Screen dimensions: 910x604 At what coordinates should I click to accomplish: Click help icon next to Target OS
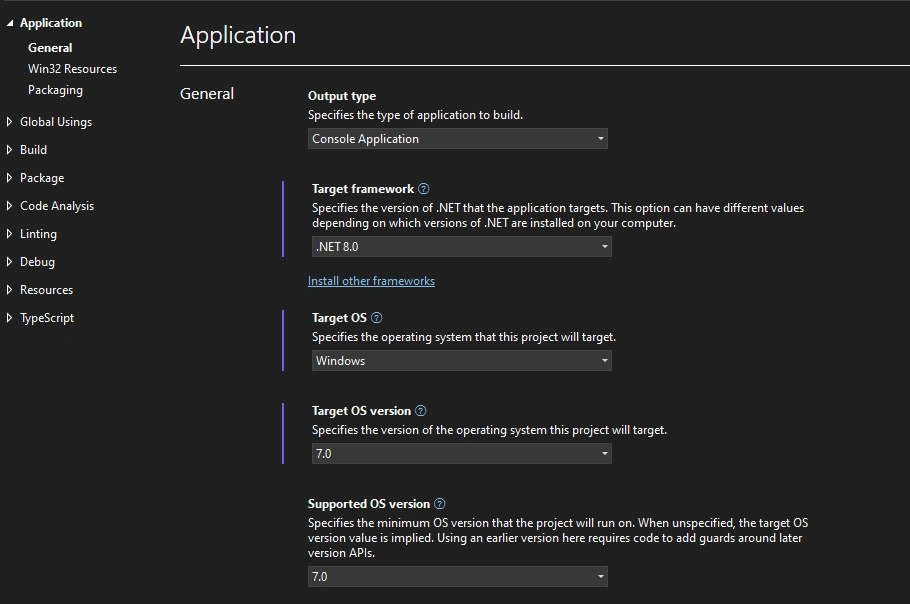pyautogui.click(x=377, y=317)
